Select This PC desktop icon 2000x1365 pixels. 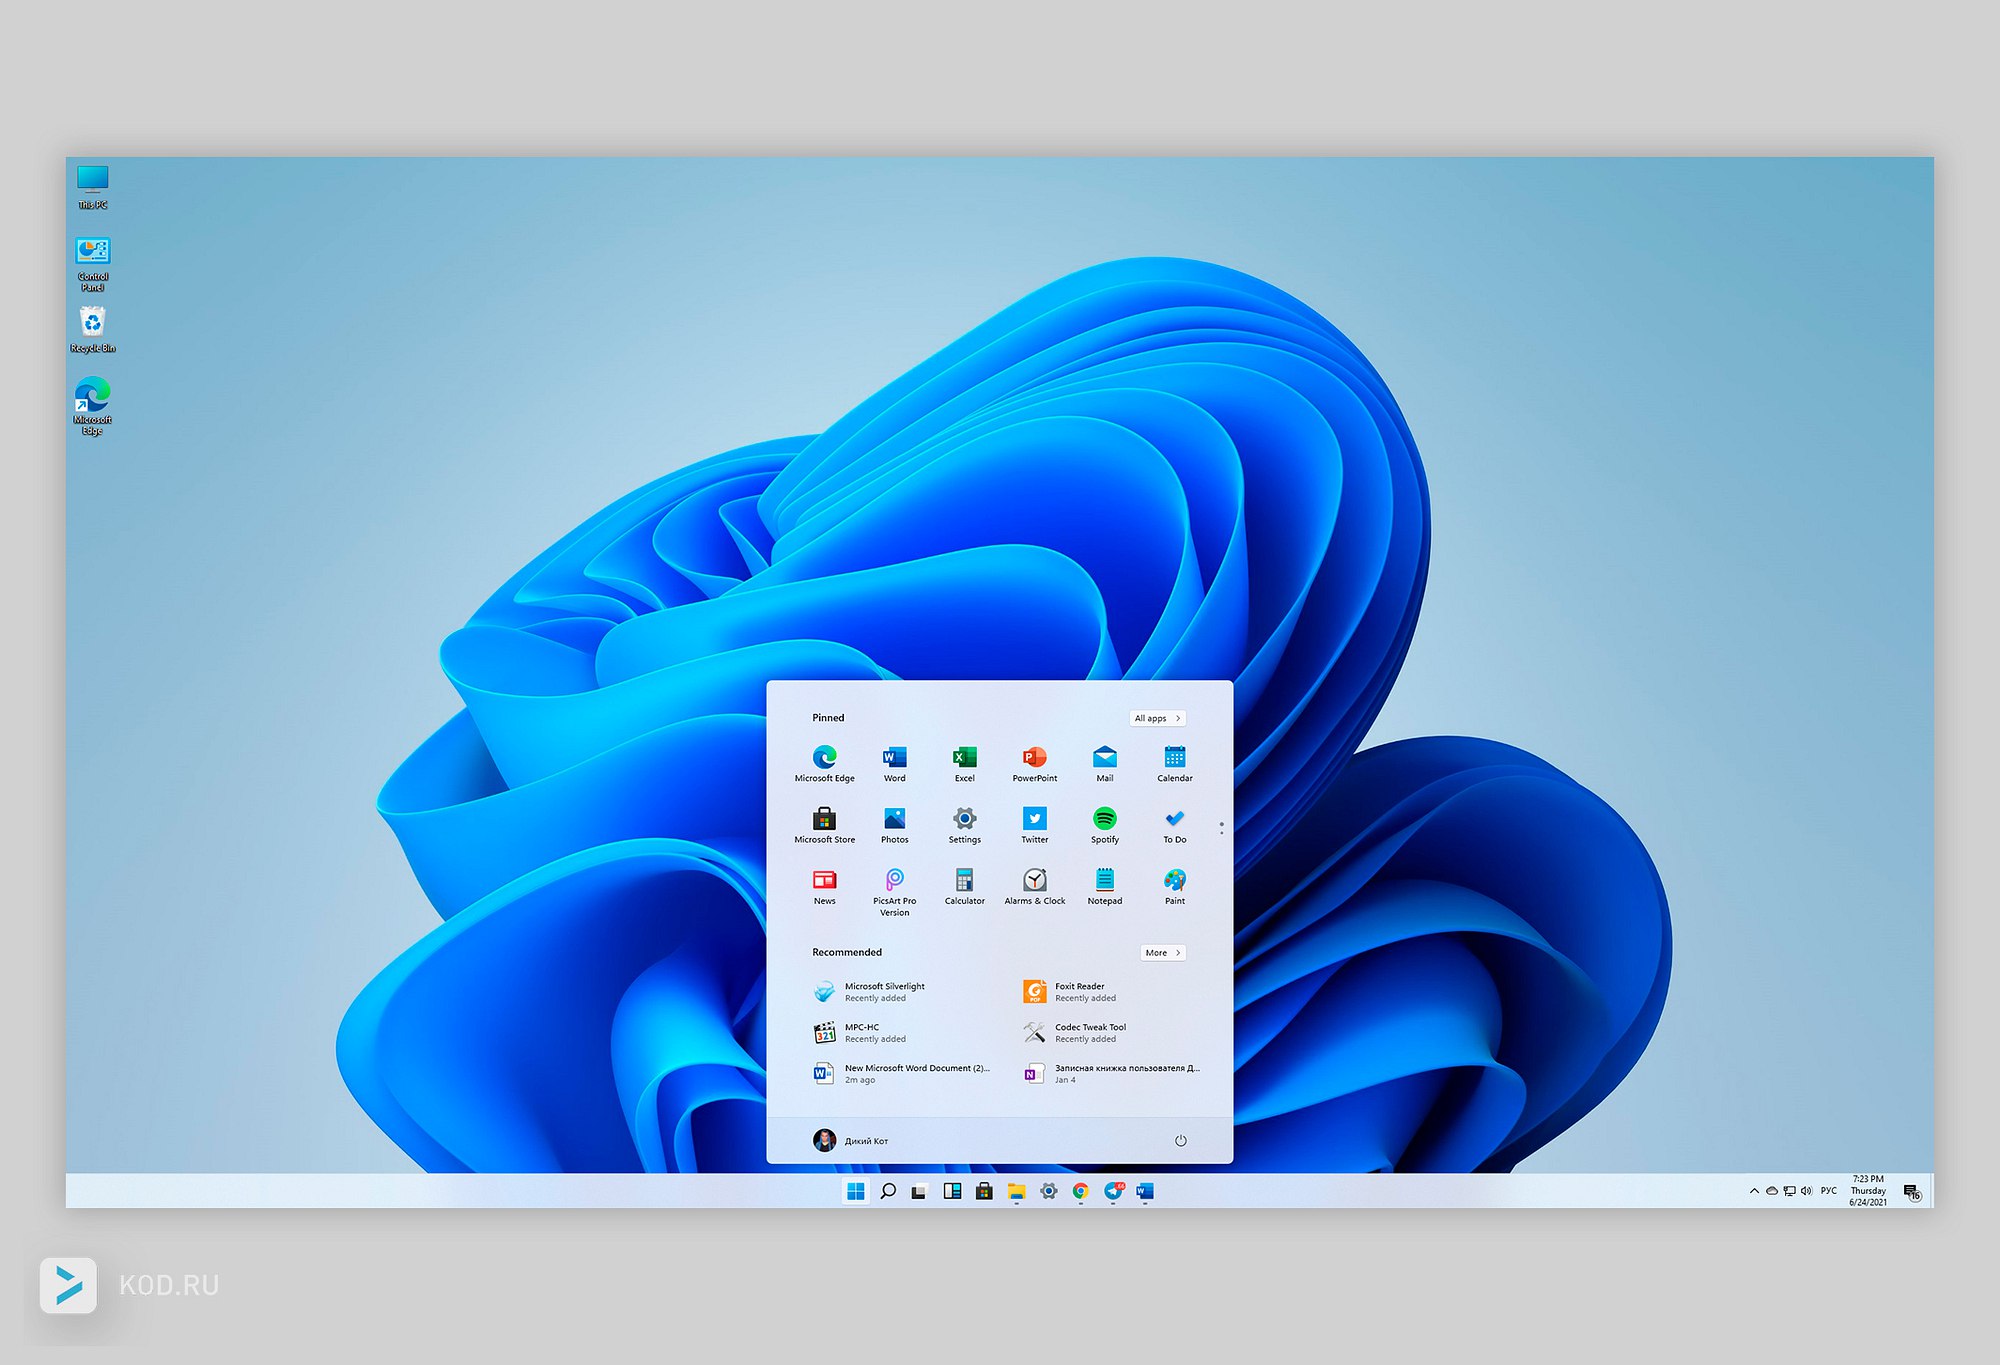92,187
